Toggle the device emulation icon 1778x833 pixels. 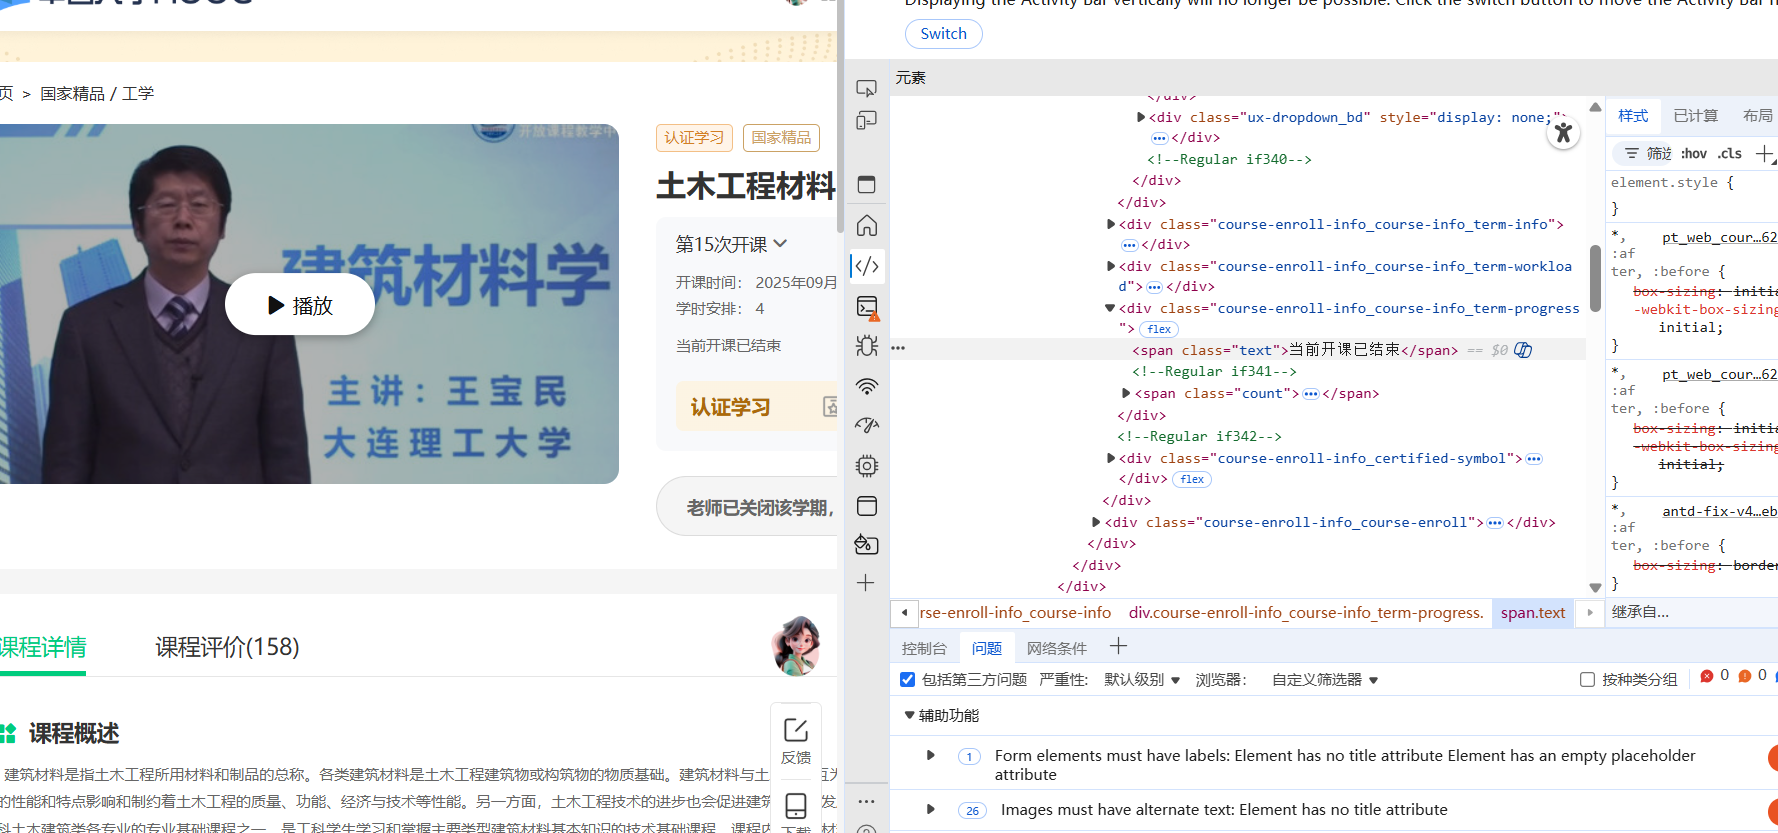coord(867,121)
